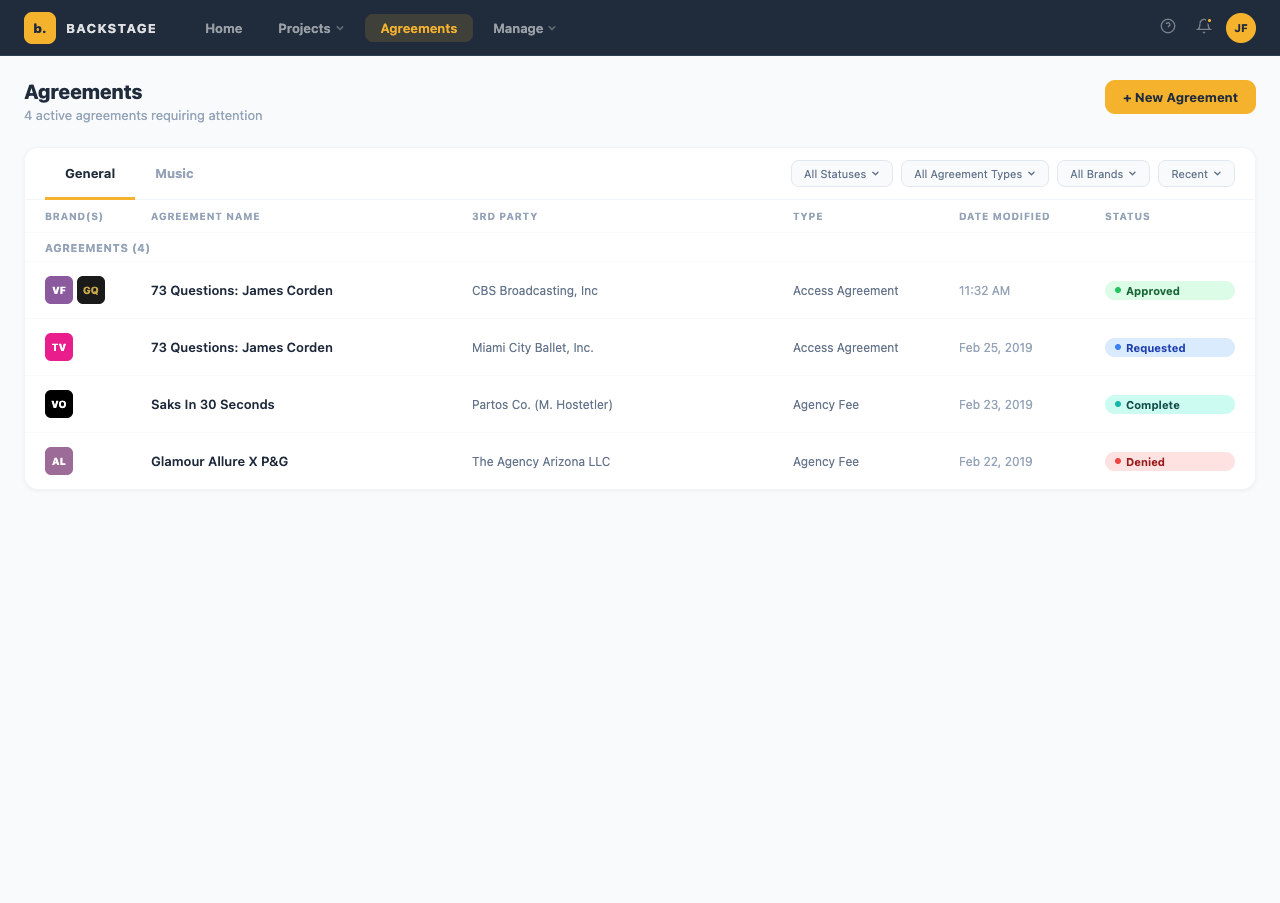Click the JF user avatar
The image size is (1280, 903).
click(1240, 28)
